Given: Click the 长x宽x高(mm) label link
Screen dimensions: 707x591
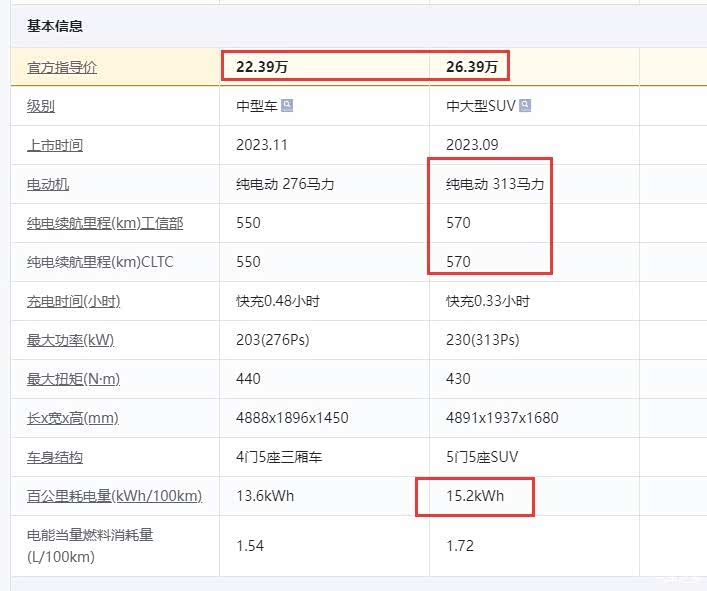Looking at the screenshot, I should coord(72,418).
